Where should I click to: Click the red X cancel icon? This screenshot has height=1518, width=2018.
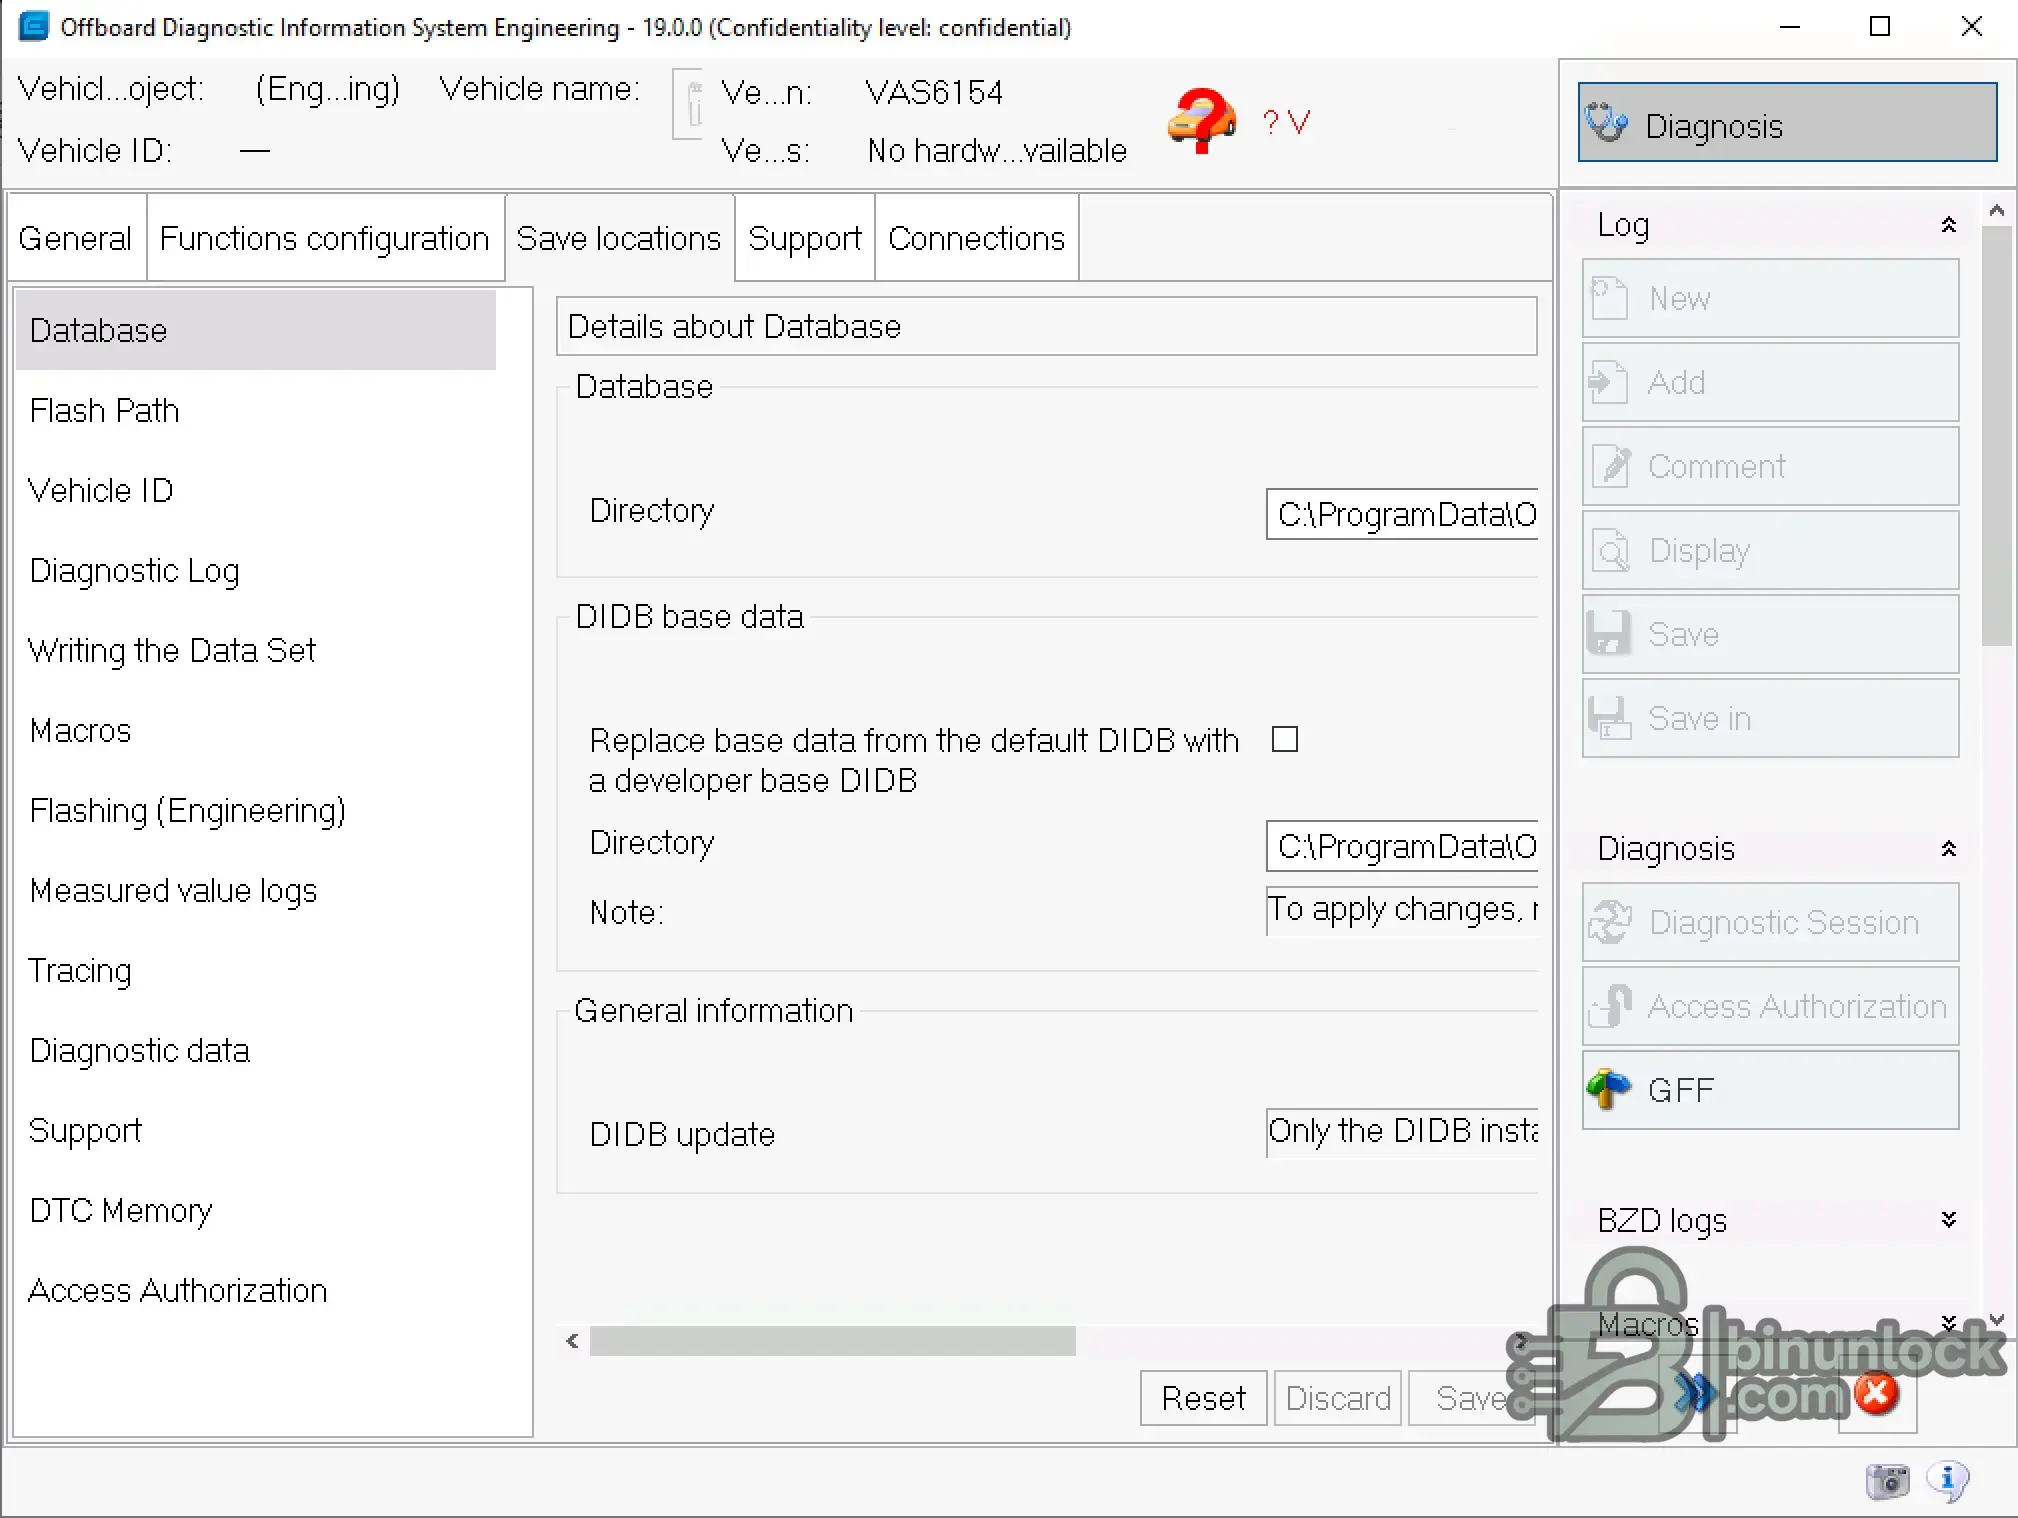[1877, 1393]
